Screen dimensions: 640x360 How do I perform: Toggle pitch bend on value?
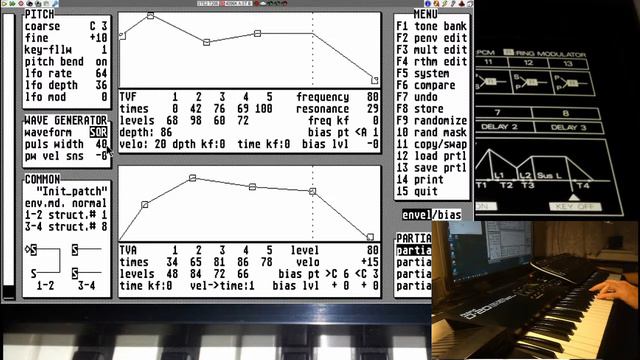pyautogui.click(x=101, y=62)
